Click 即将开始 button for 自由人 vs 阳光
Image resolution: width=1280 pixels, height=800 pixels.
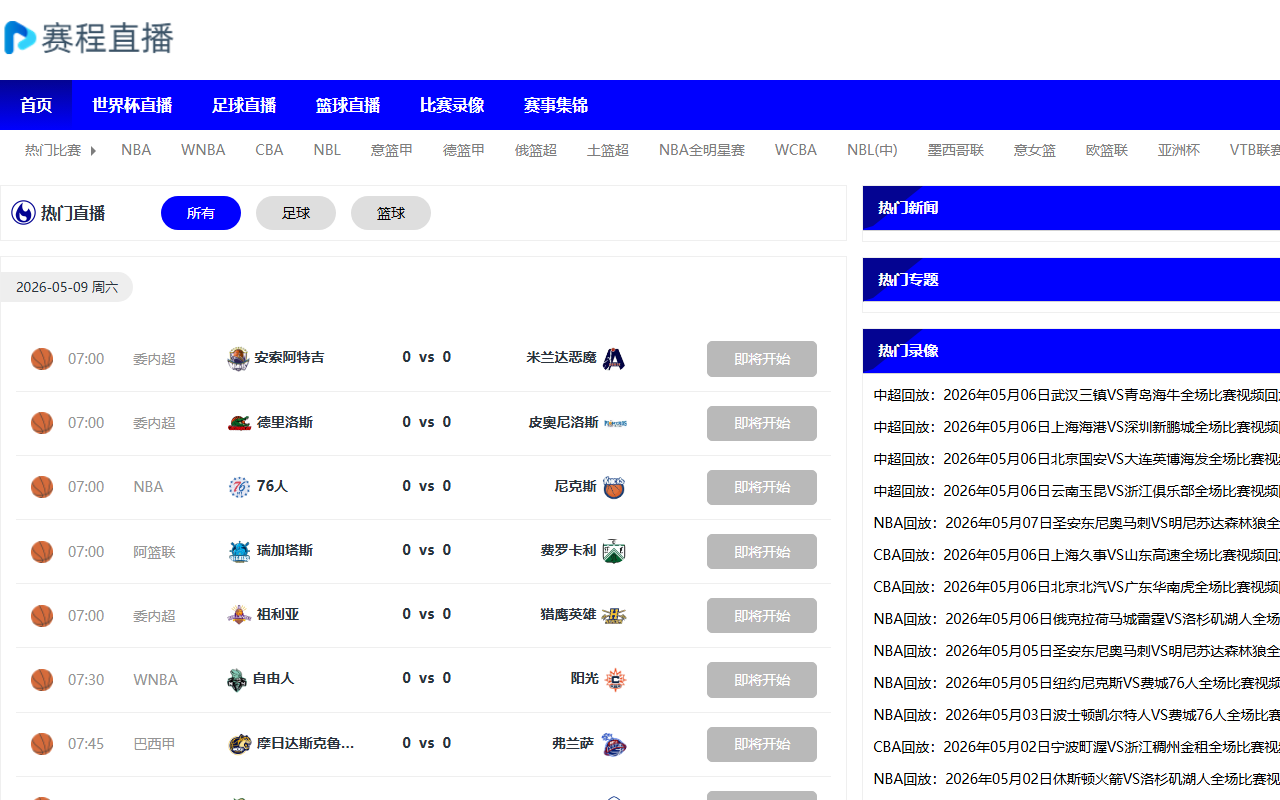(x=762, y=680)
